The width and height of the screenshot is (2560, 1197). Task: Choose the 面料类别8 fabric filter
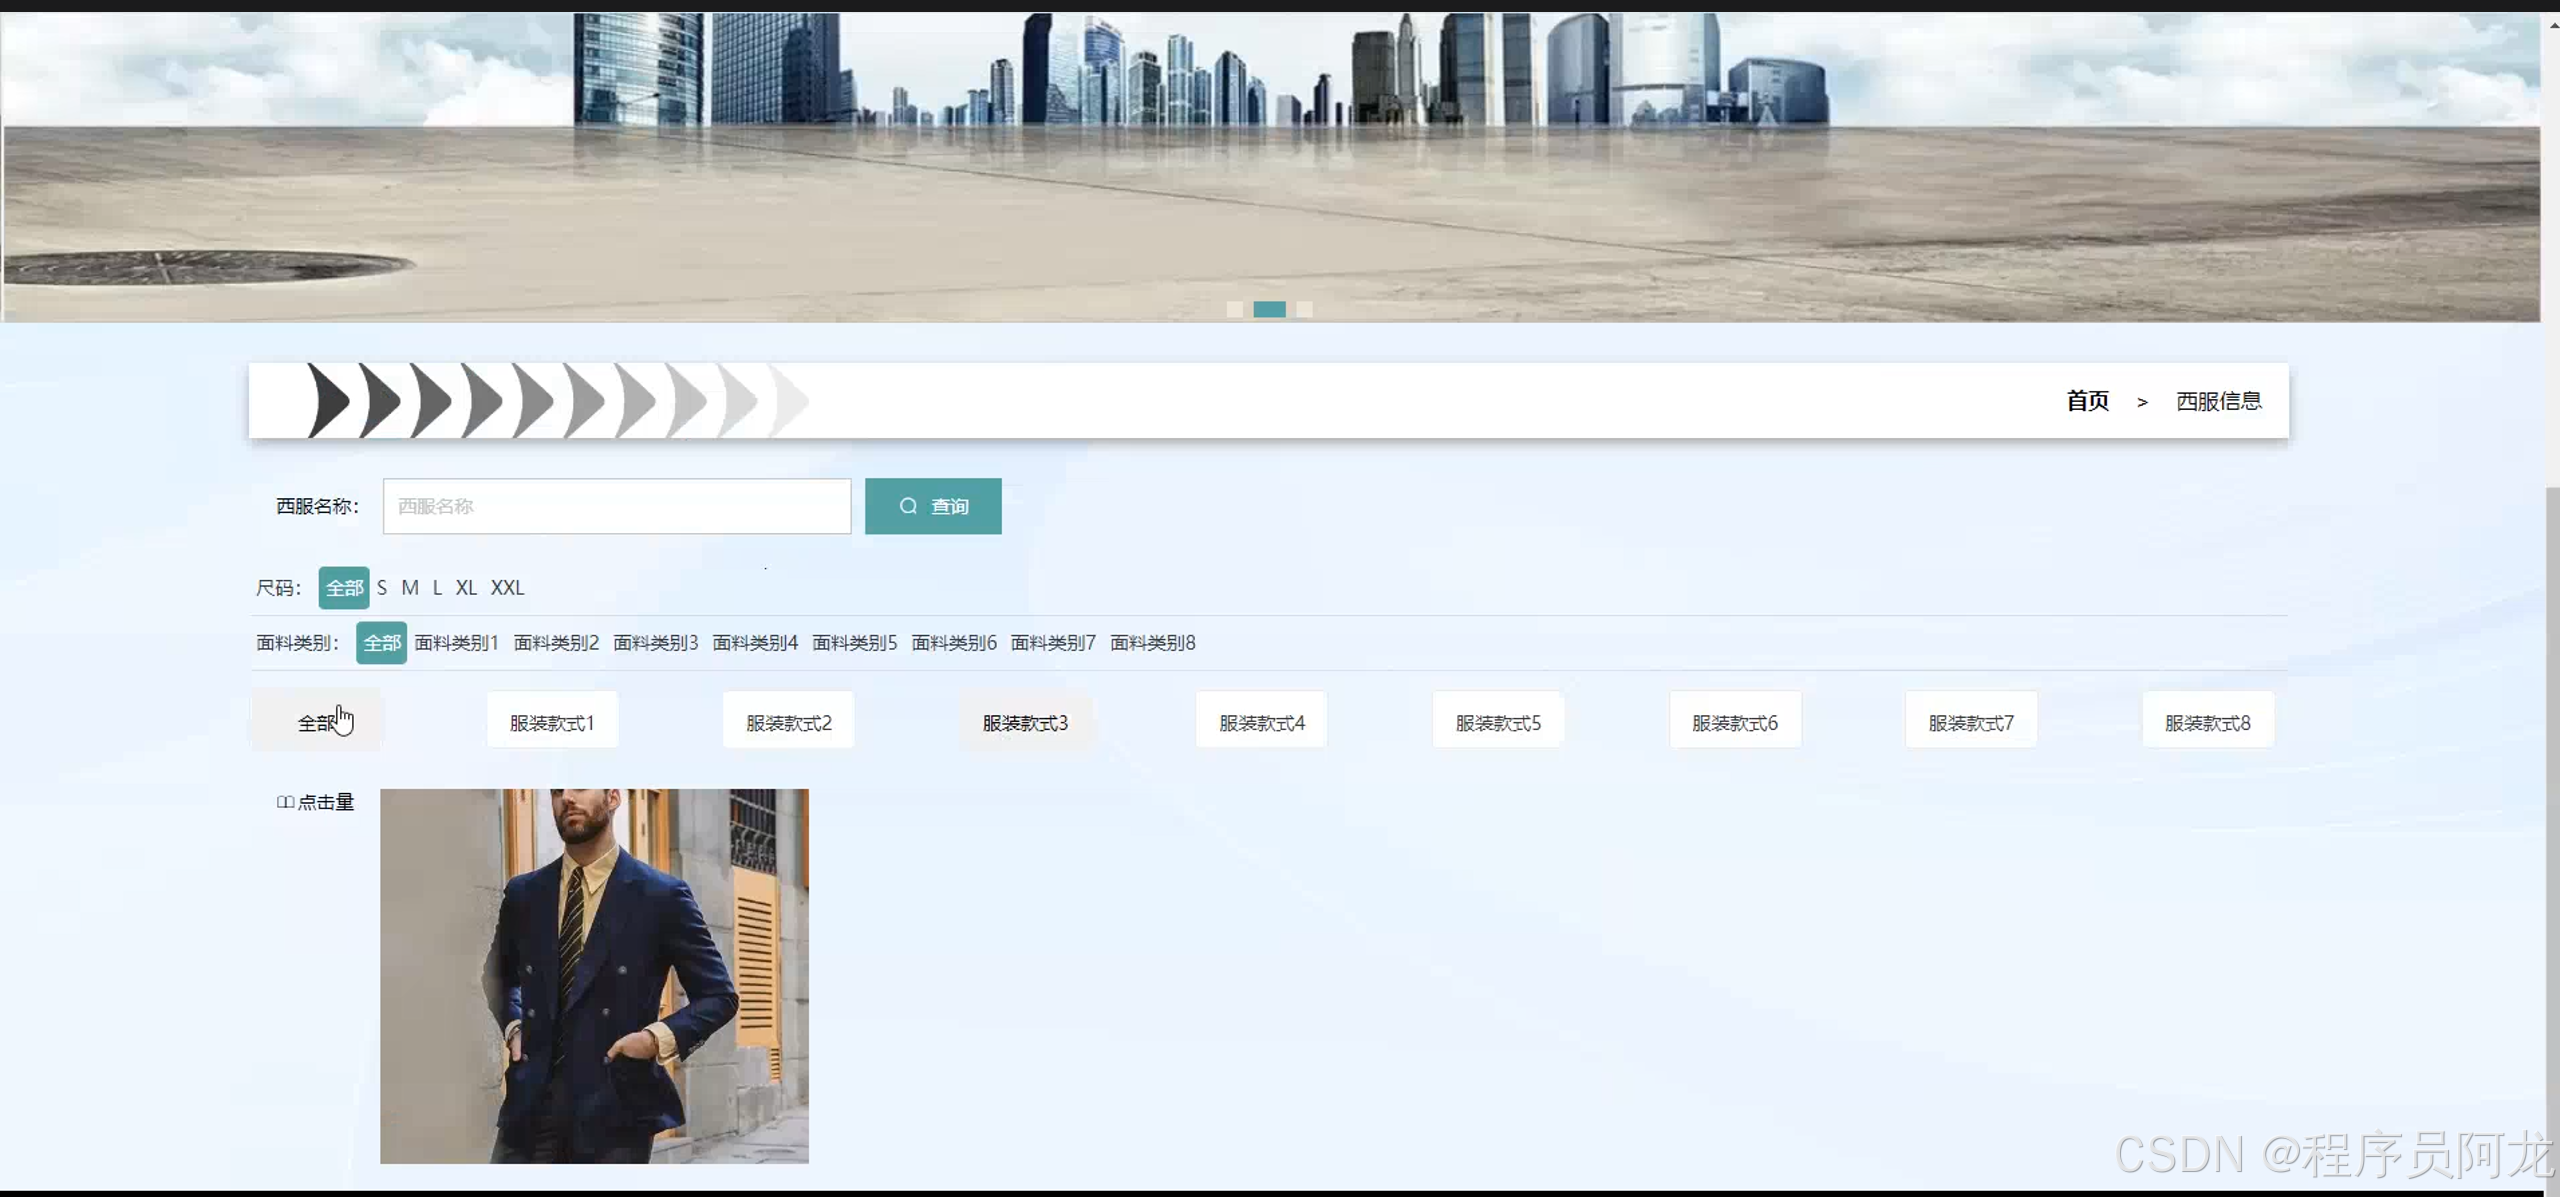(x=1152, y=643)
